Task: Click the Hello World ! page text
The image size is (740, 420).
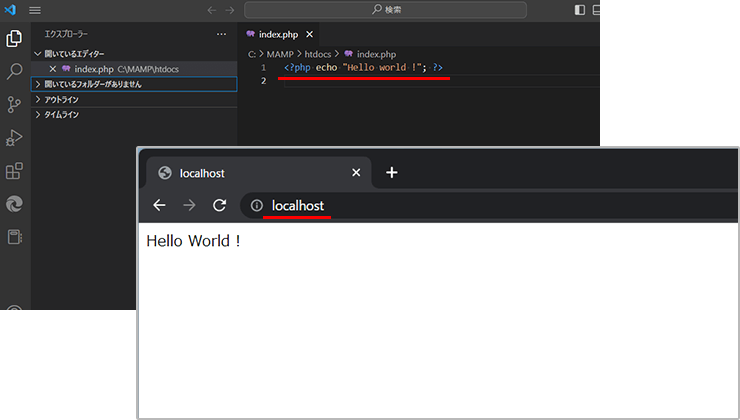Action: point(193,241)
